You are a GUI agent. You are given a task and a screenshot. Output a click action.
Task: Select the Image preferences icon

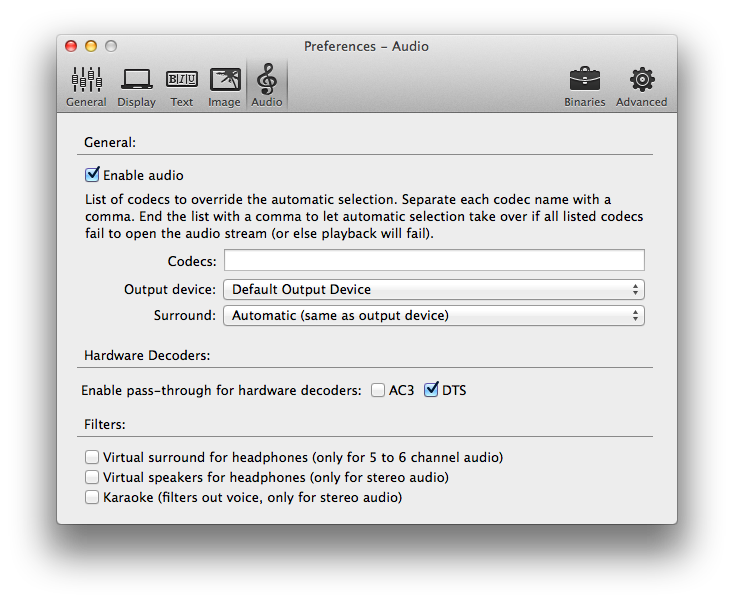(224, 86)
